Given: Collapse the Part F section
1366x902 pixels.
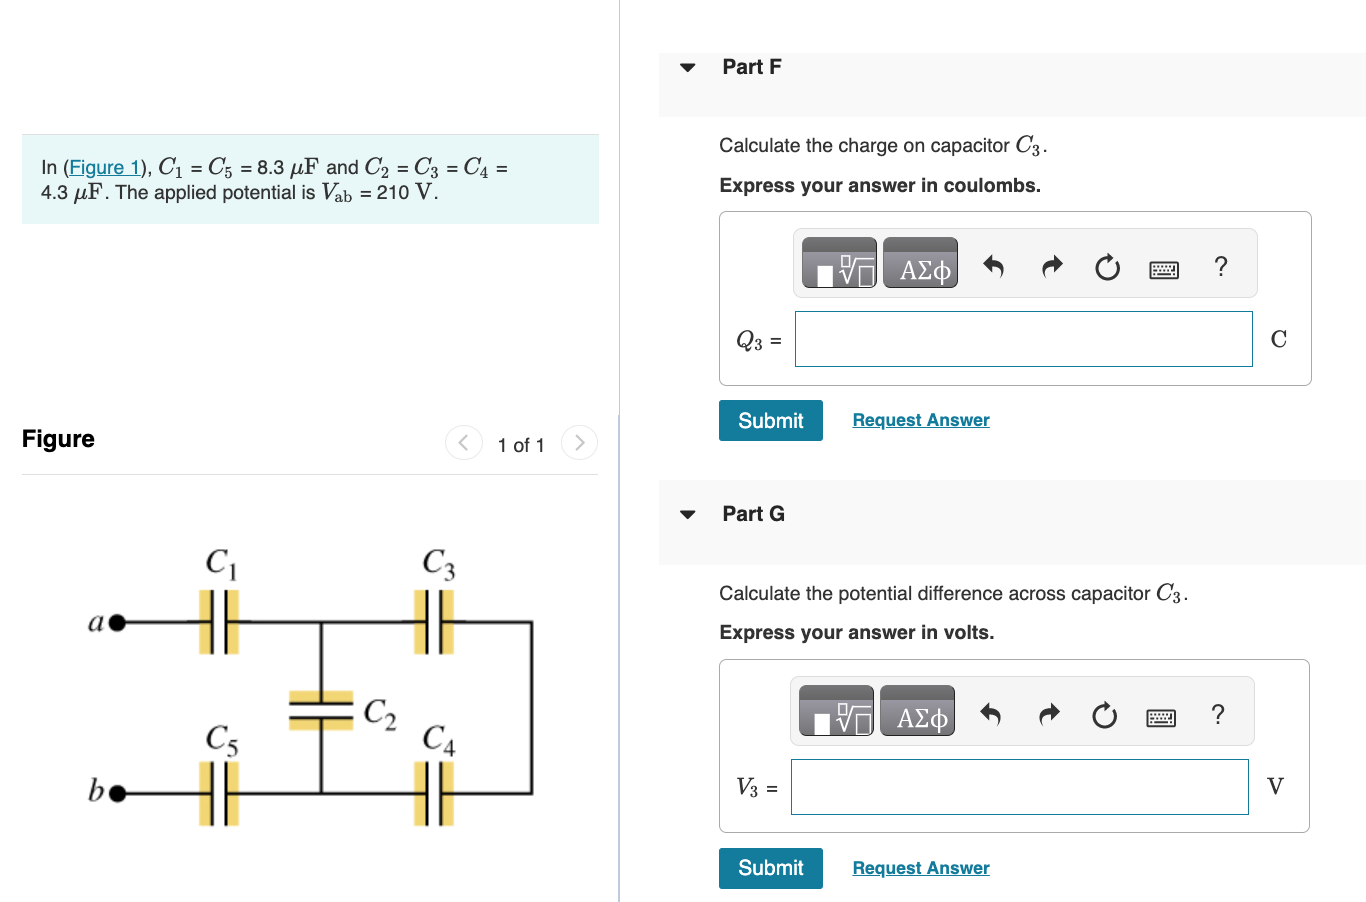Looking at the screenshot, I should click(687, 67).
